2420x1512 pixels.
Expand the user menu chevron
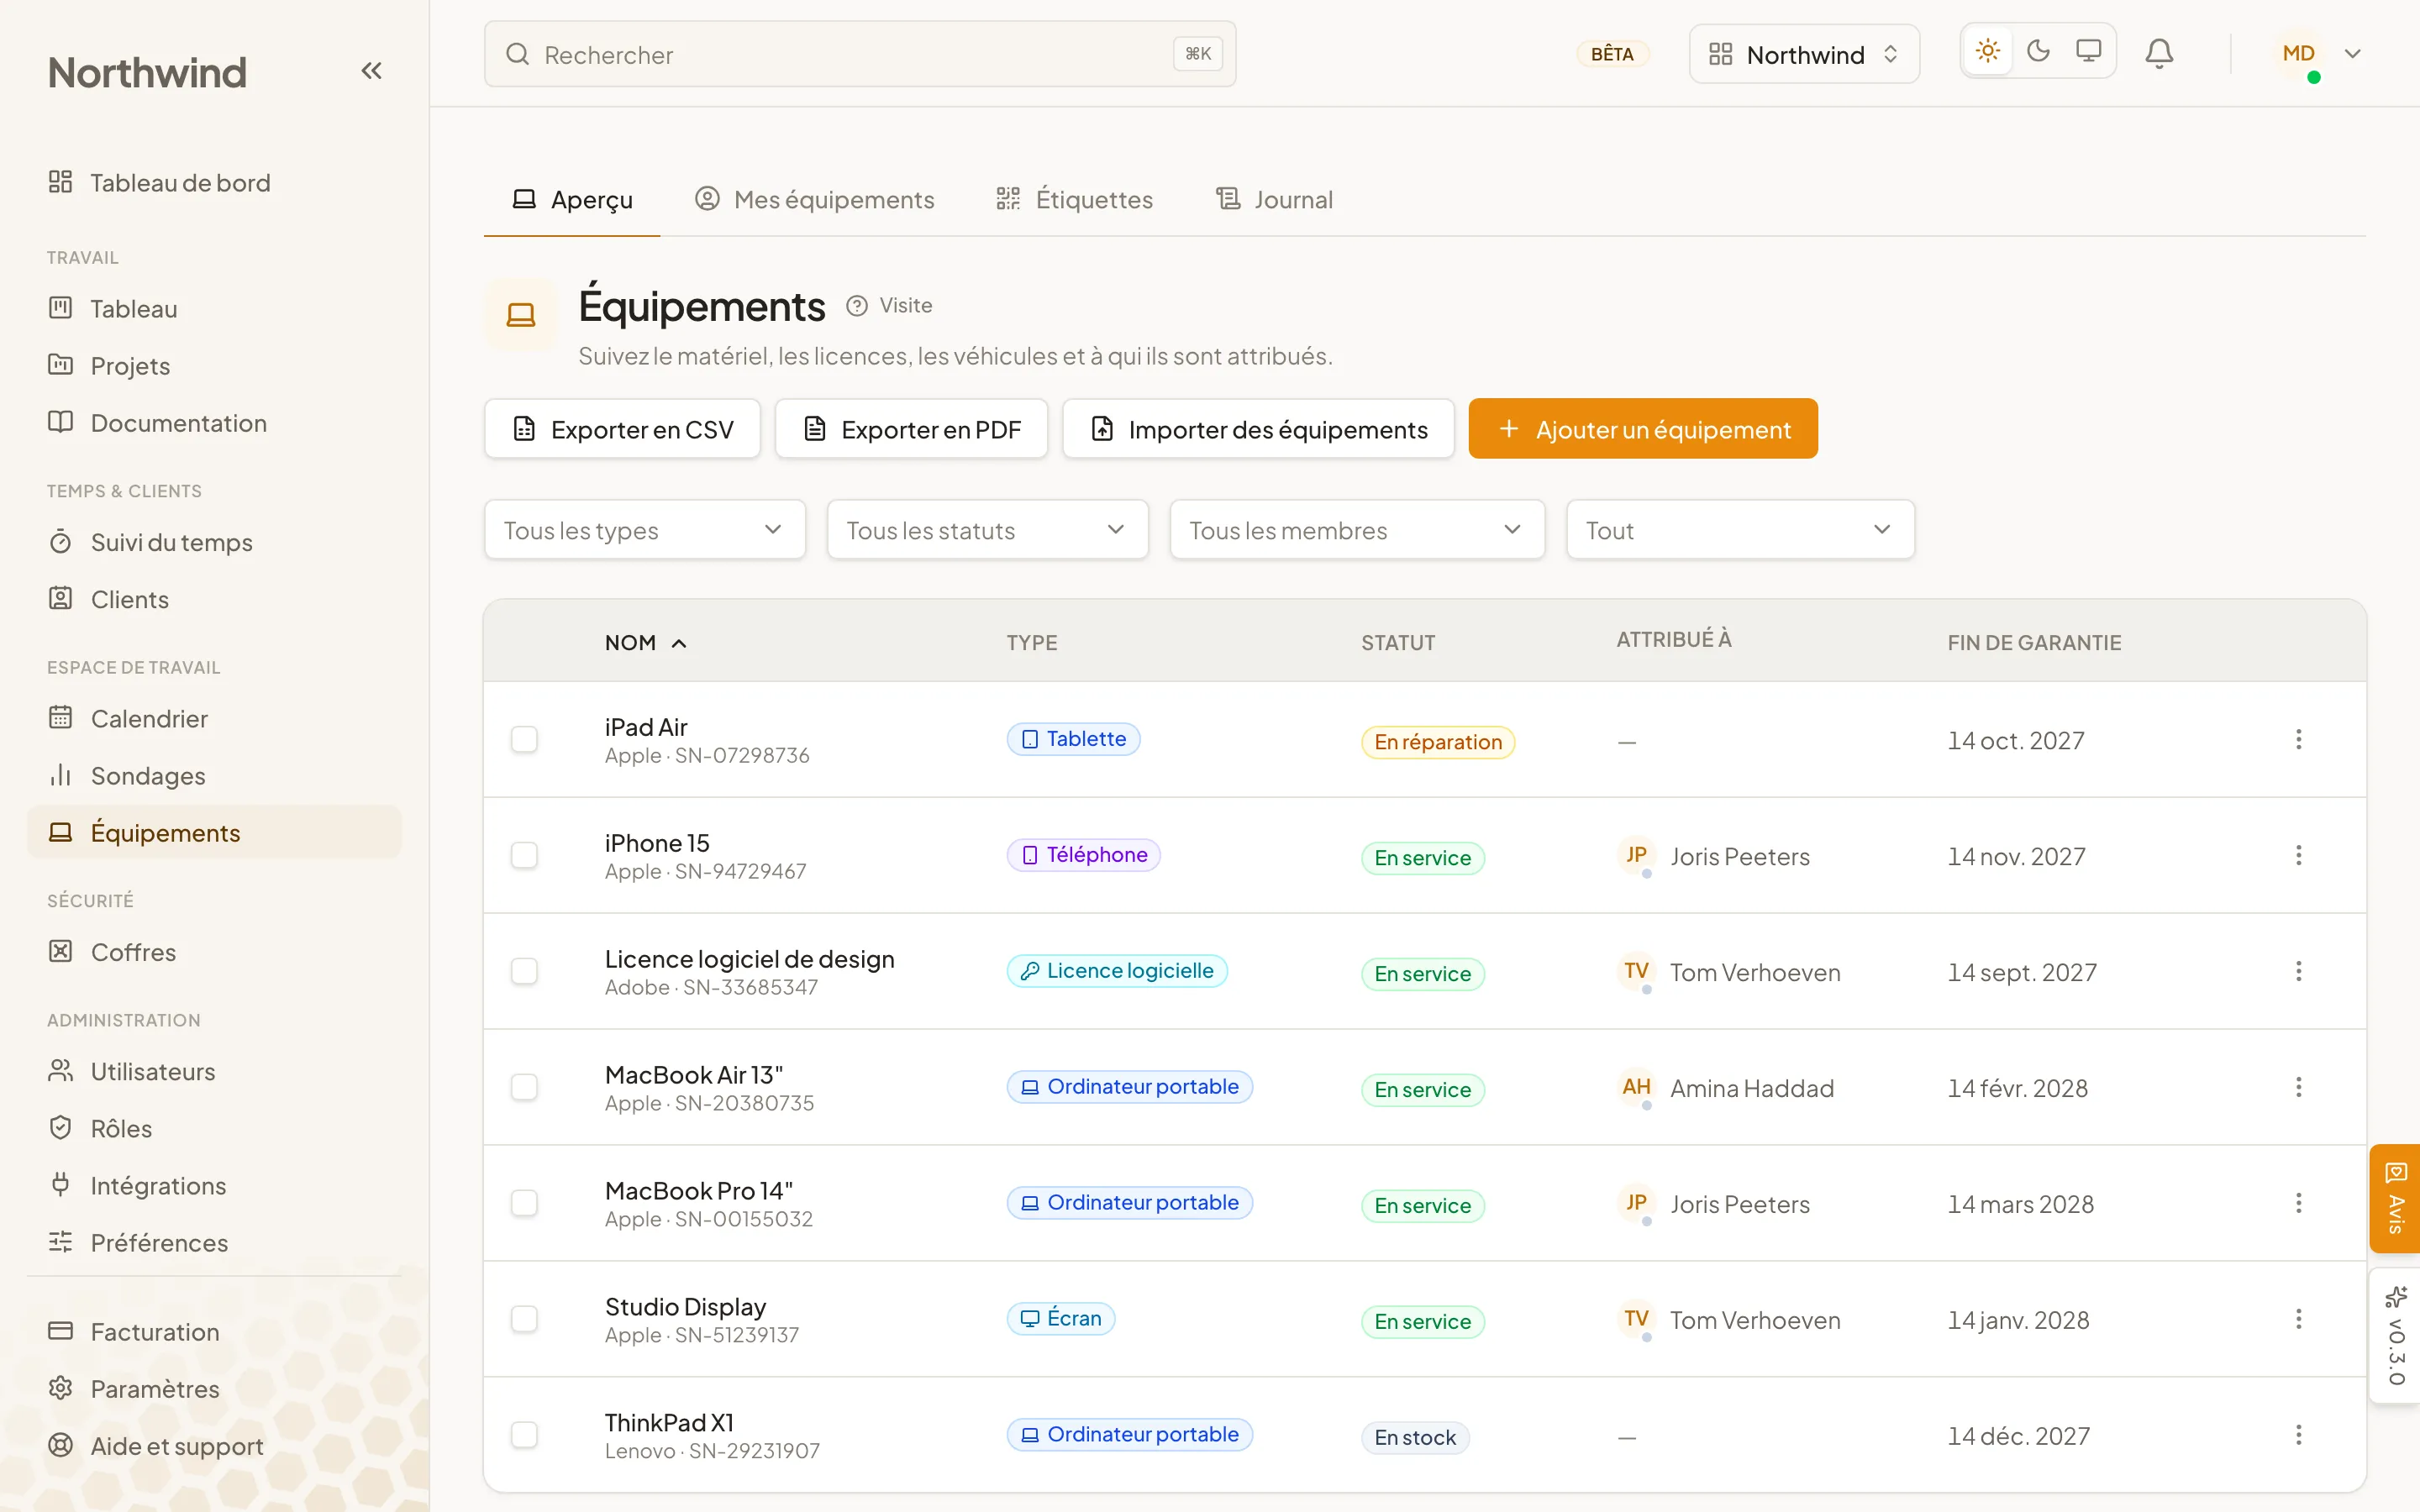pyautogui.click(x=2353, y=54)
